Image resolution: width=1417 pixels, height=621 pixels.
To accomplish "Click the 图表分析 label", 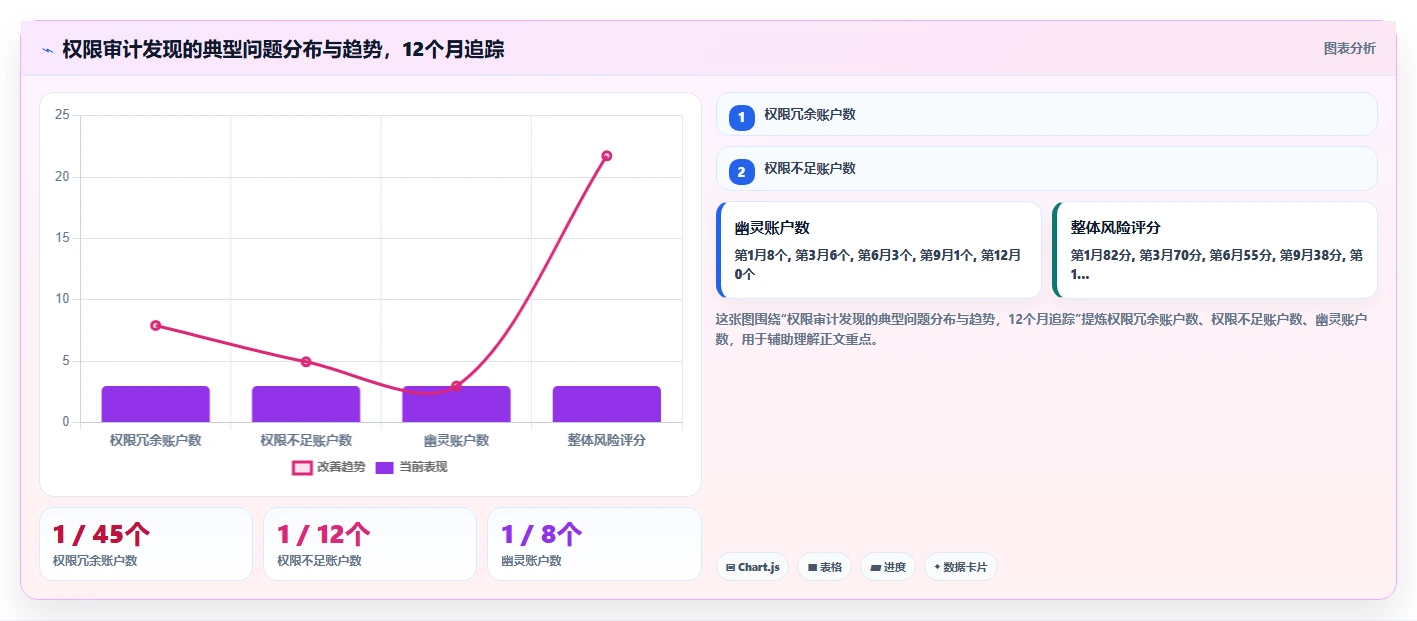I will (1349, 48).
